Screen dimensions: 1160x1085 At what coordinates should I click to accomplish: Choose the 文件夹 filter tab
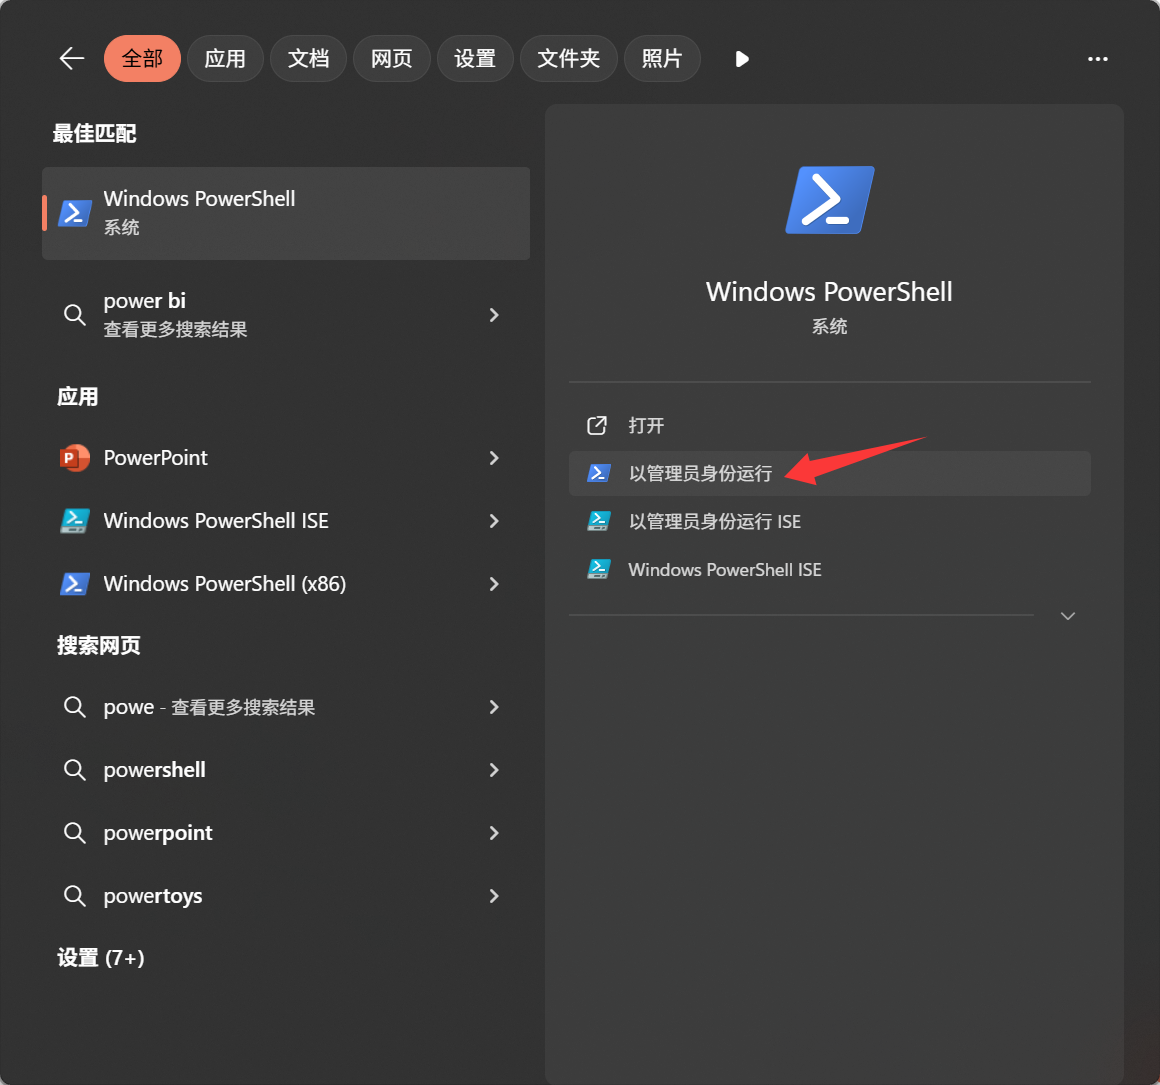[x=568, y=58]
